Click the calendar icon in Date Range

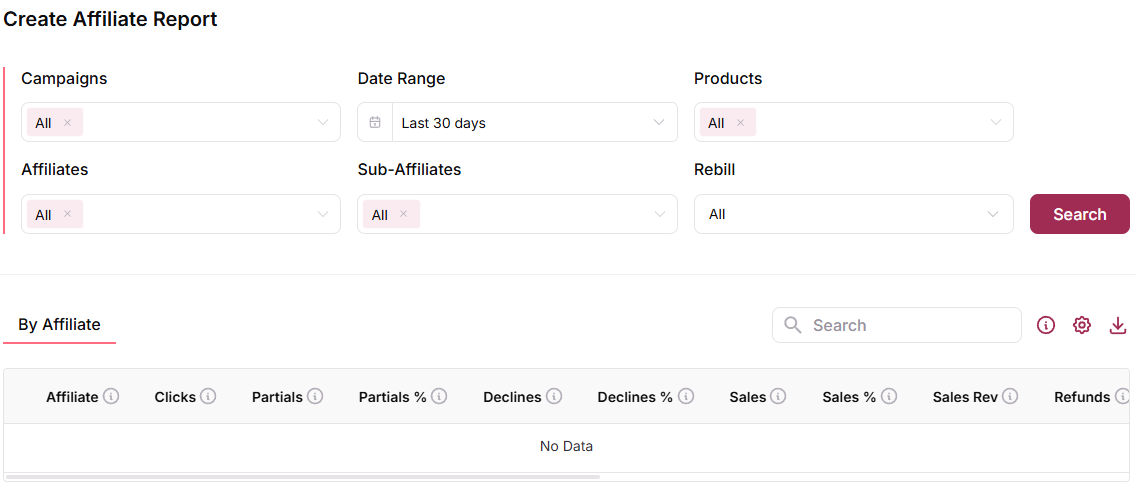coord(375,122)
